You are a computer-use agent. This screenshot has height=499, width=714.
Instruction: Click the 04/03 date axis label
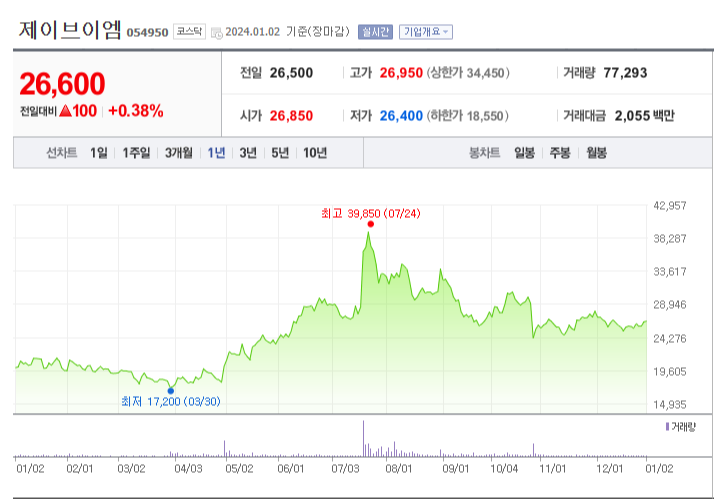pos(188,468)
